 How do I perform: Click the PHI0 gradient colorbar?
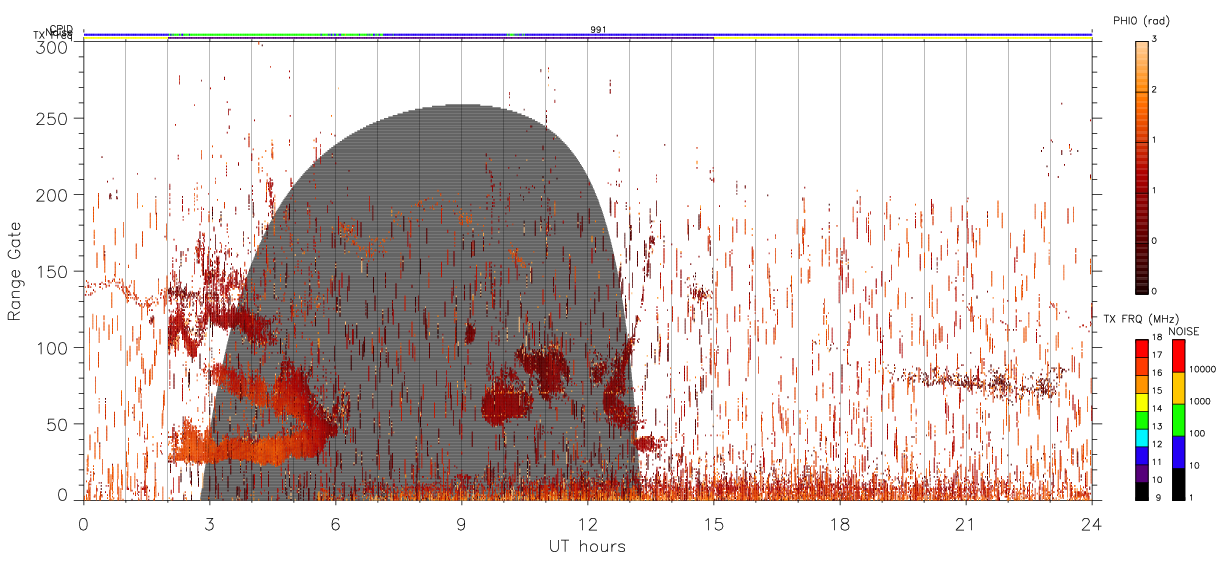click(1142, 166)
